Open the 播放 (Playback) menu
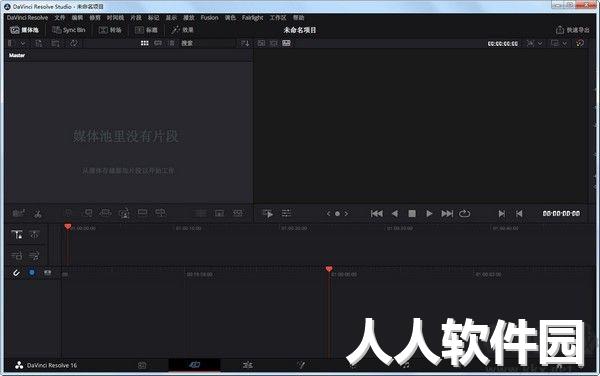Viewport: 600px width, 376px height. click(x=189, y=18)
